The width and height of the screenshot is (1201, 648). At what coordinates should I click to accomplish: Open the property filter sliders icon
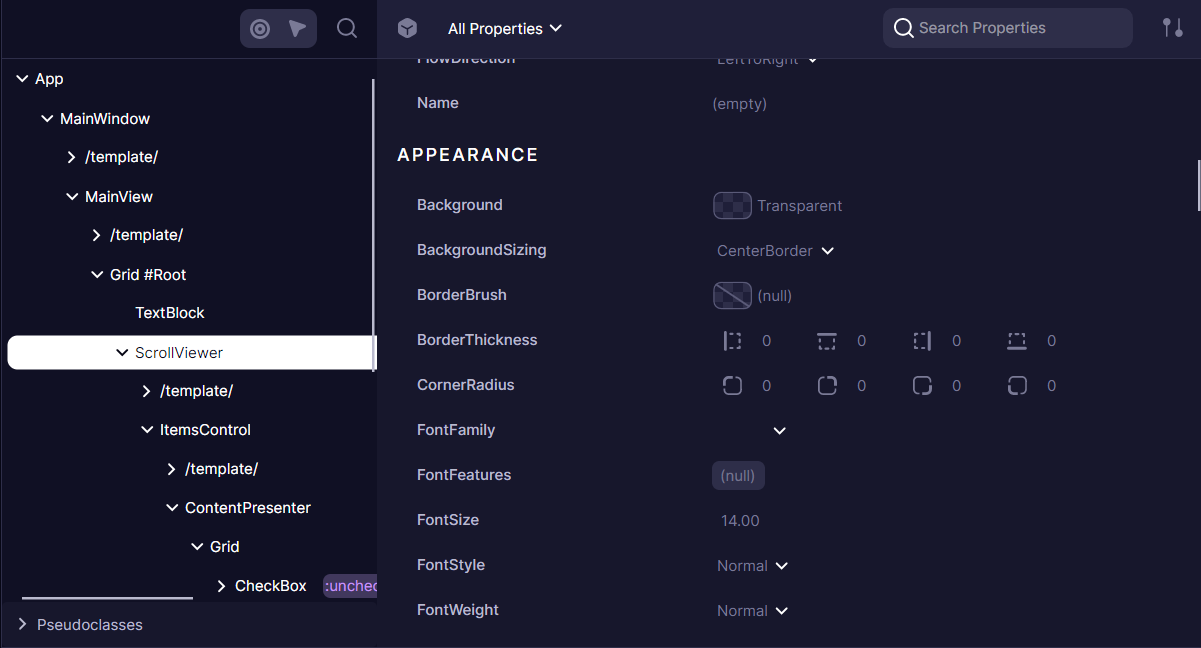[1172, 28]
